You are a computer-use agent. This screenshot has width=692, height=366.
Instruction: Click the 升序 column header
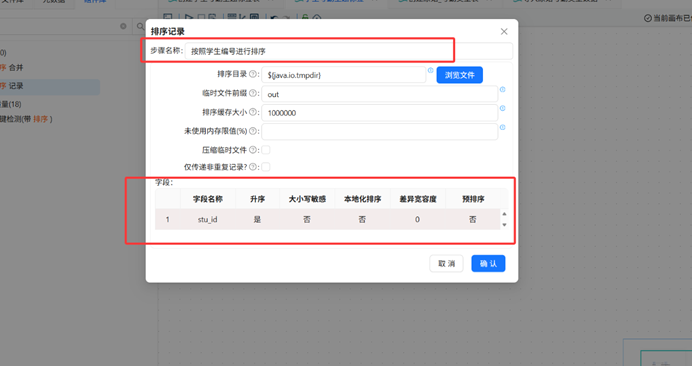pos(257,199)
